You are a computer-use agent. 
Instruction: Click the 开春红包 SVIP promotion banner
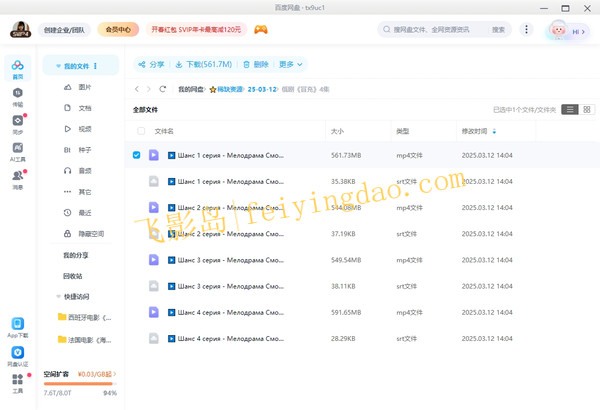[x=196, y=29]
